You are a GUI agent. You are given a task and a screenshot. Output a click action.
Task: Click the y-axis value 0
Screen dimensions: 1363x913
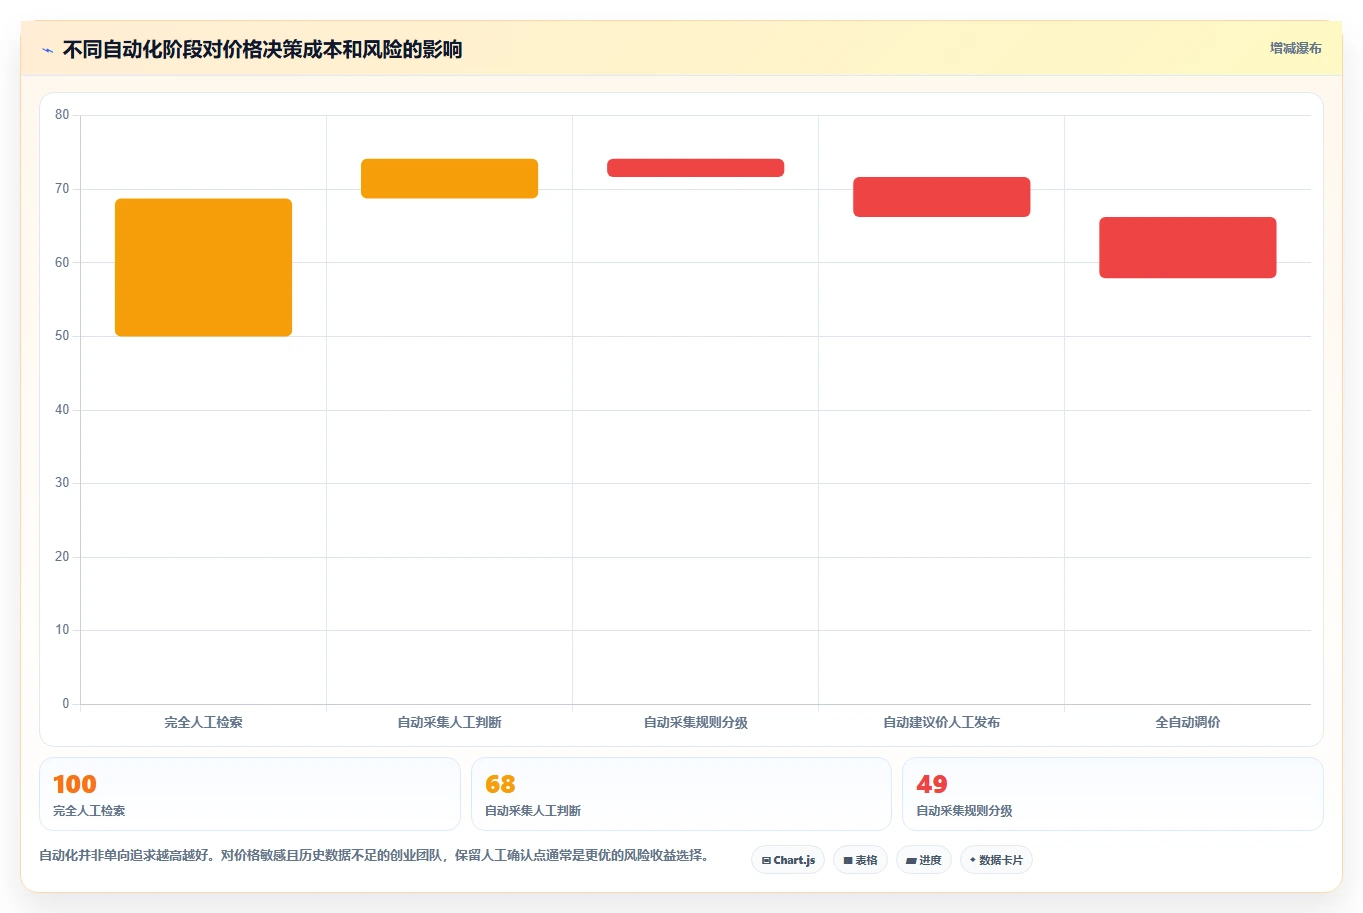pos(66,704)
